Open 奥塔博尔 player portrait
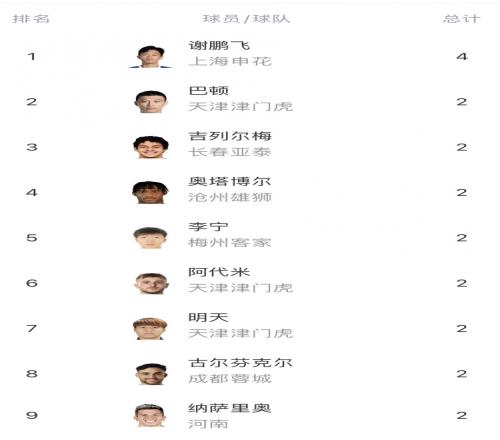The image size is (500, 440). click(150, 192)
